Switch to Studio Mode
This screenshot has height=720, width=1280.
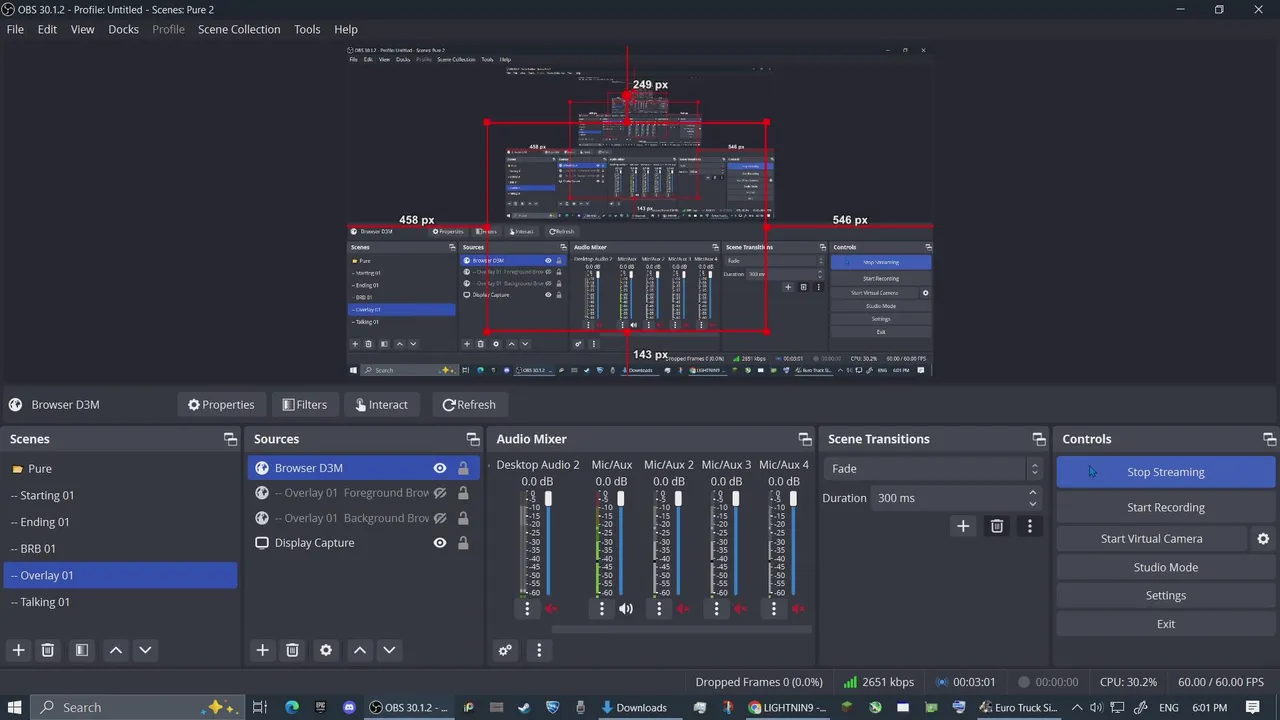click(x=1166, y=567)
